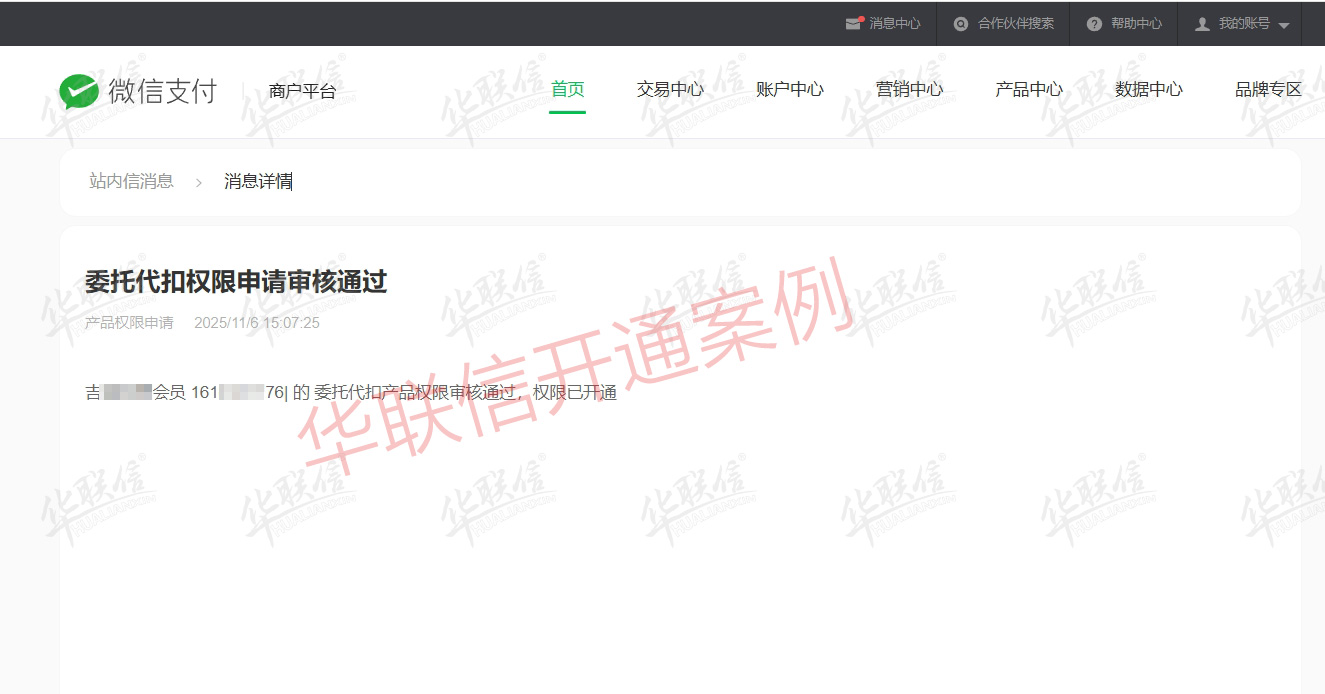Image resolution: width=1325 pixels, height=694 pixels.
Task: Expand the 我的账号 dropdown arrow
Action: (x=1284, y=25)
